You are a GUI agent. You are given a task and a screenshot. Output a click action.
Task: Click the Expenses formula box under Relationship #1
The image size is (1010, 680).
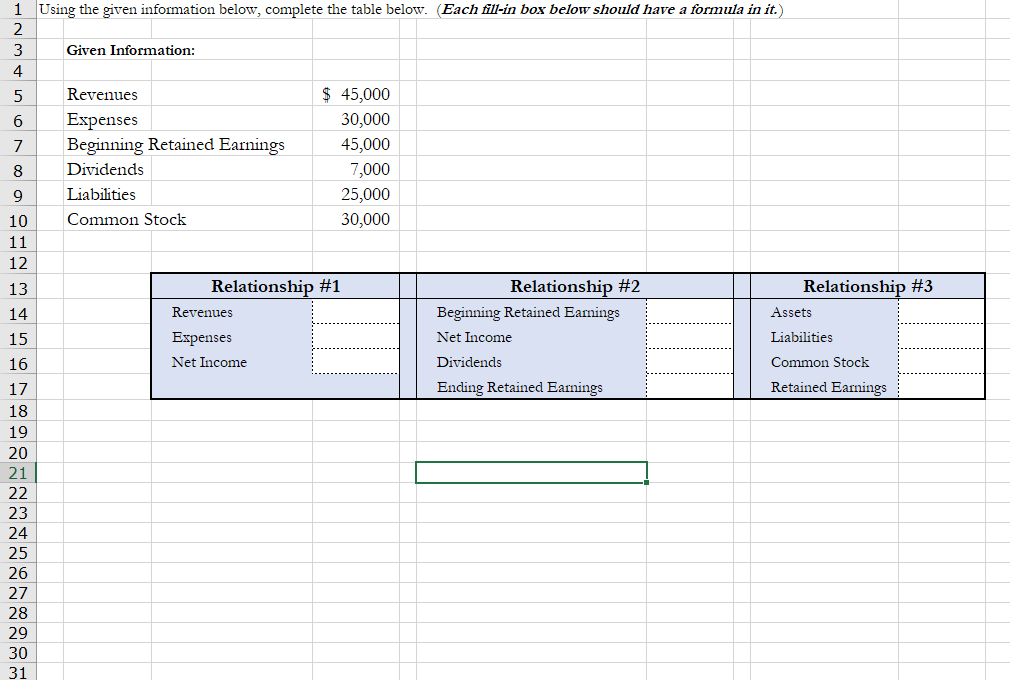[355, 339]
